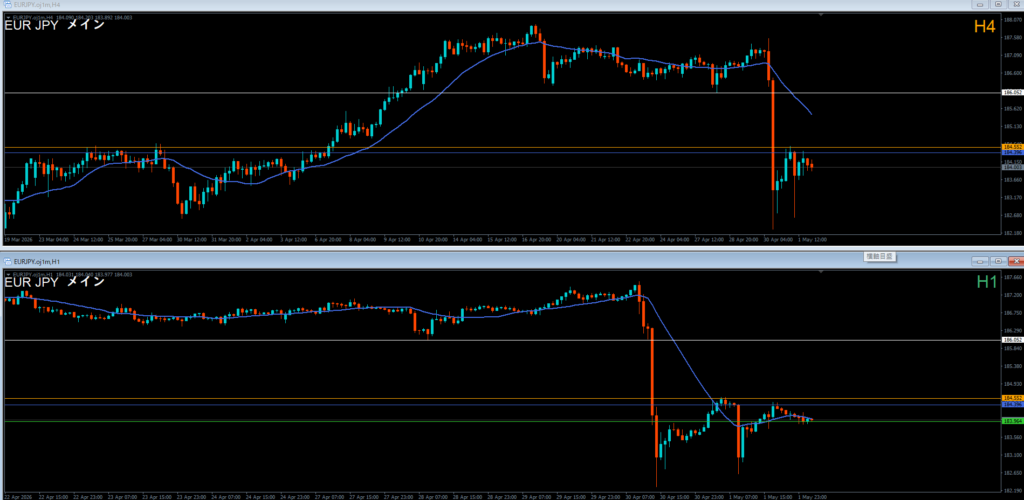Close the H4 chart window
The height and width of the screenshot is (500, 1024).
click(x=1016, y=4)
